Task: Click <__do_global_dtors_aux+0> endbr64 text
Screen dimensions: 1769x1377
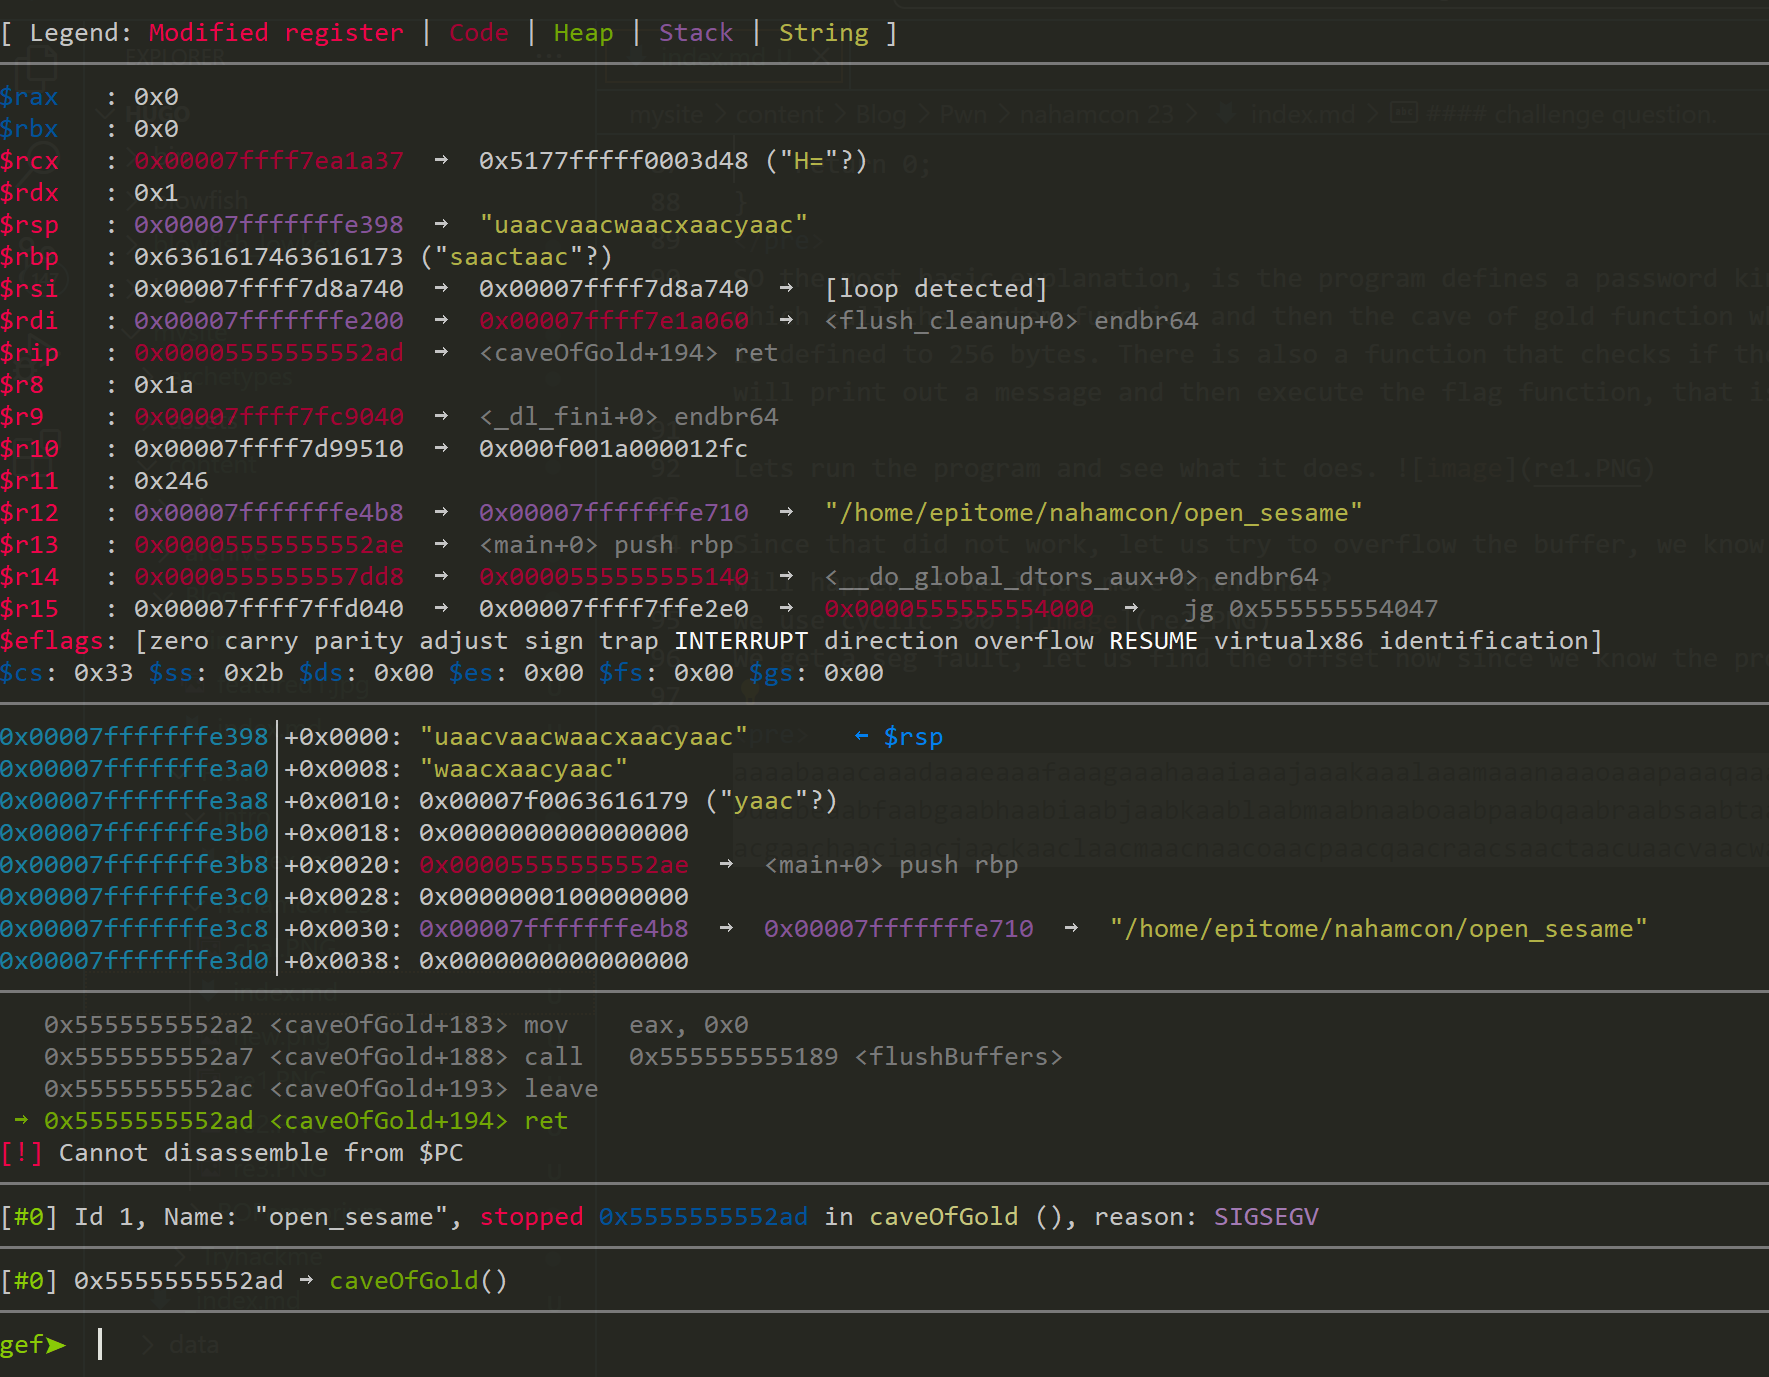Action: (x=1071, y=577)
